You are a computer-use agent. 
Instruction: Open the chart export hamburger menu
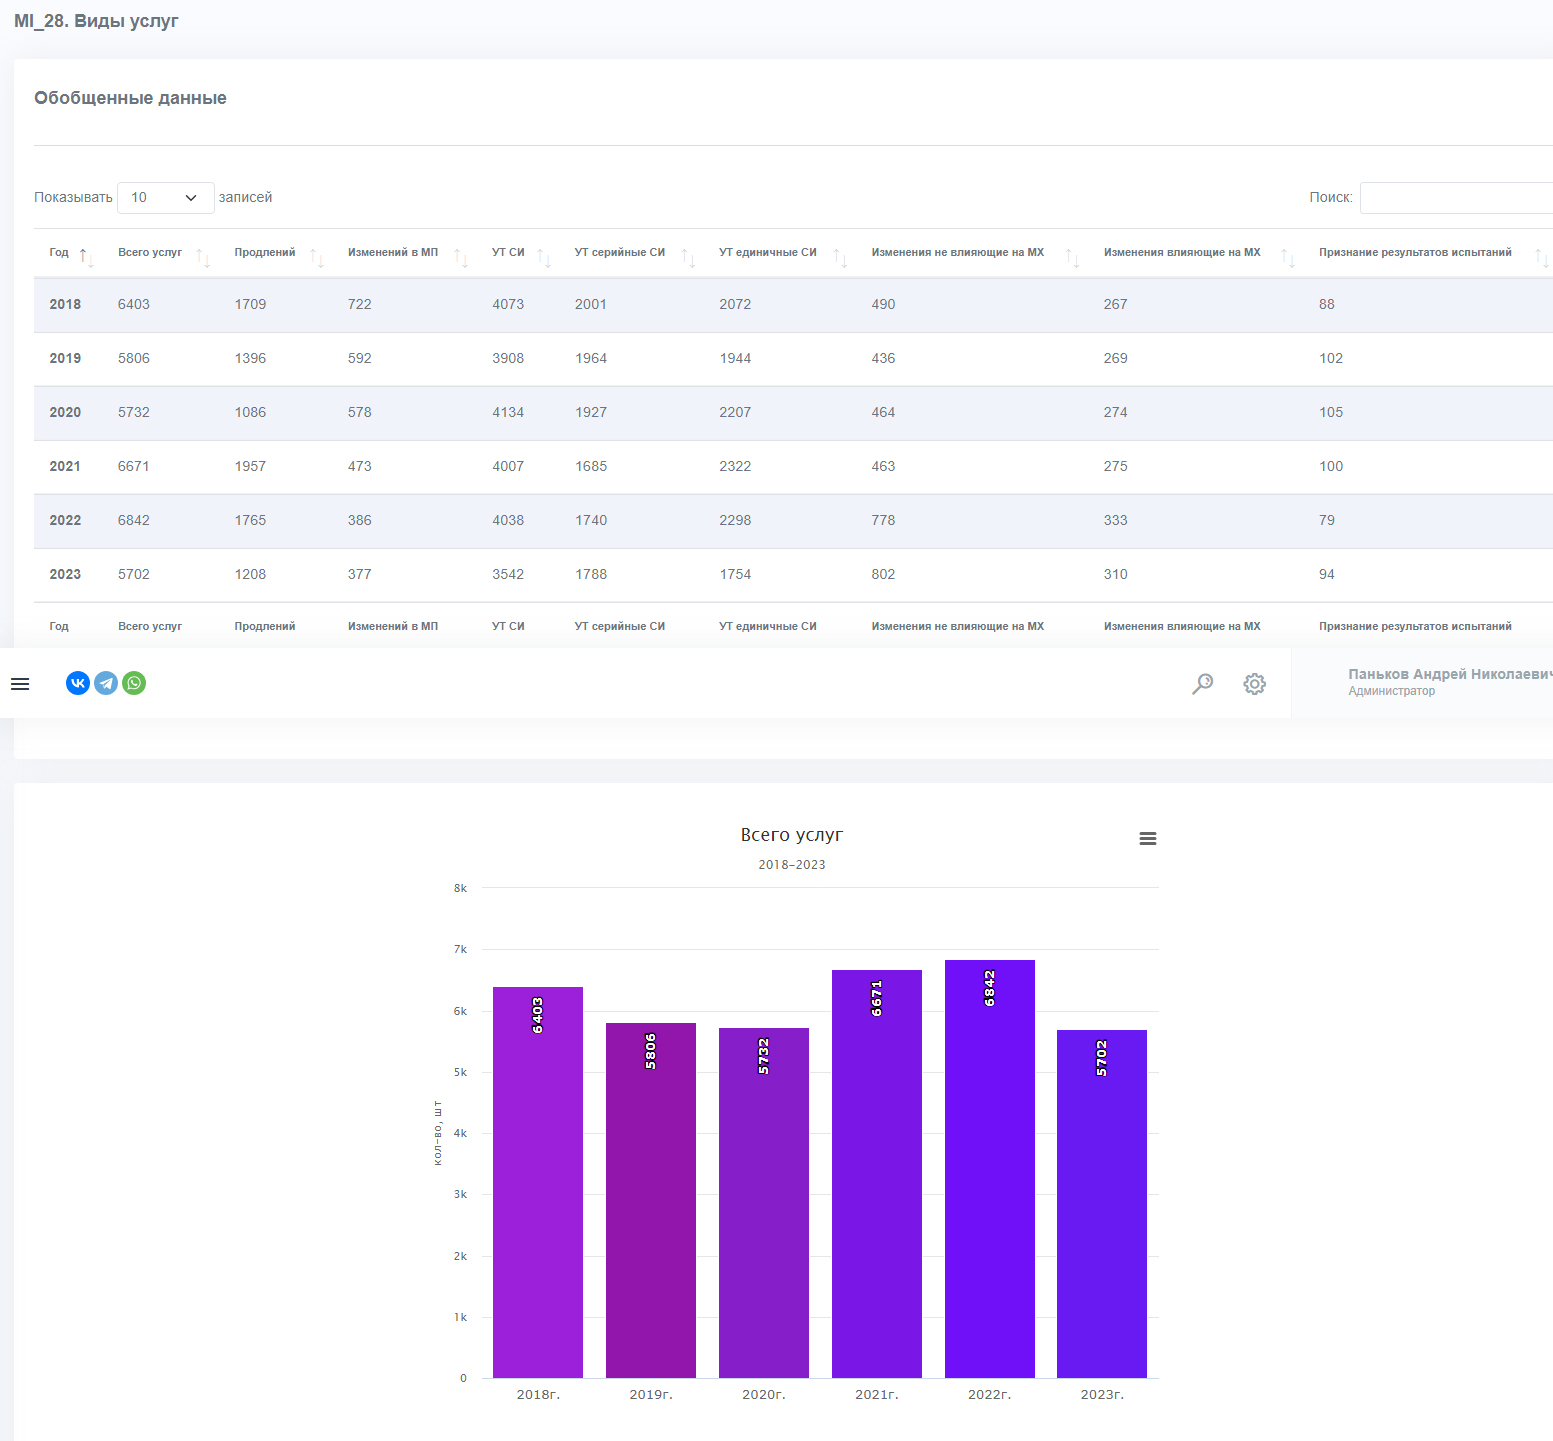(x=1148, y=839)
